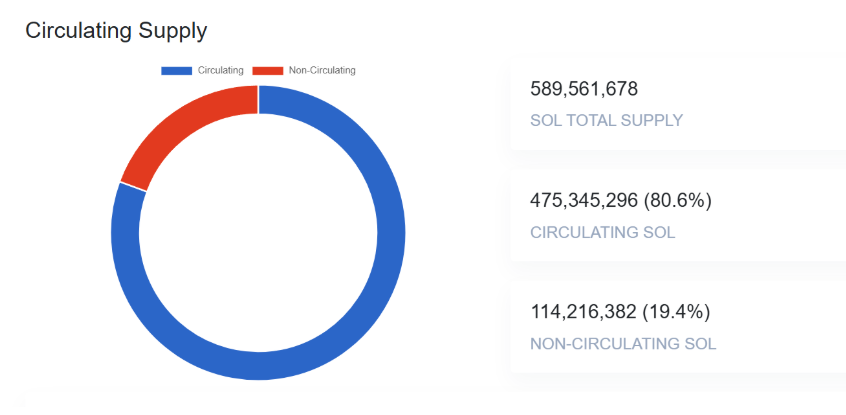This screenshot has height=415, width=846.
Task: Select the NON-CIRCULATING SOL label
Action: click(x=623, y=344)
